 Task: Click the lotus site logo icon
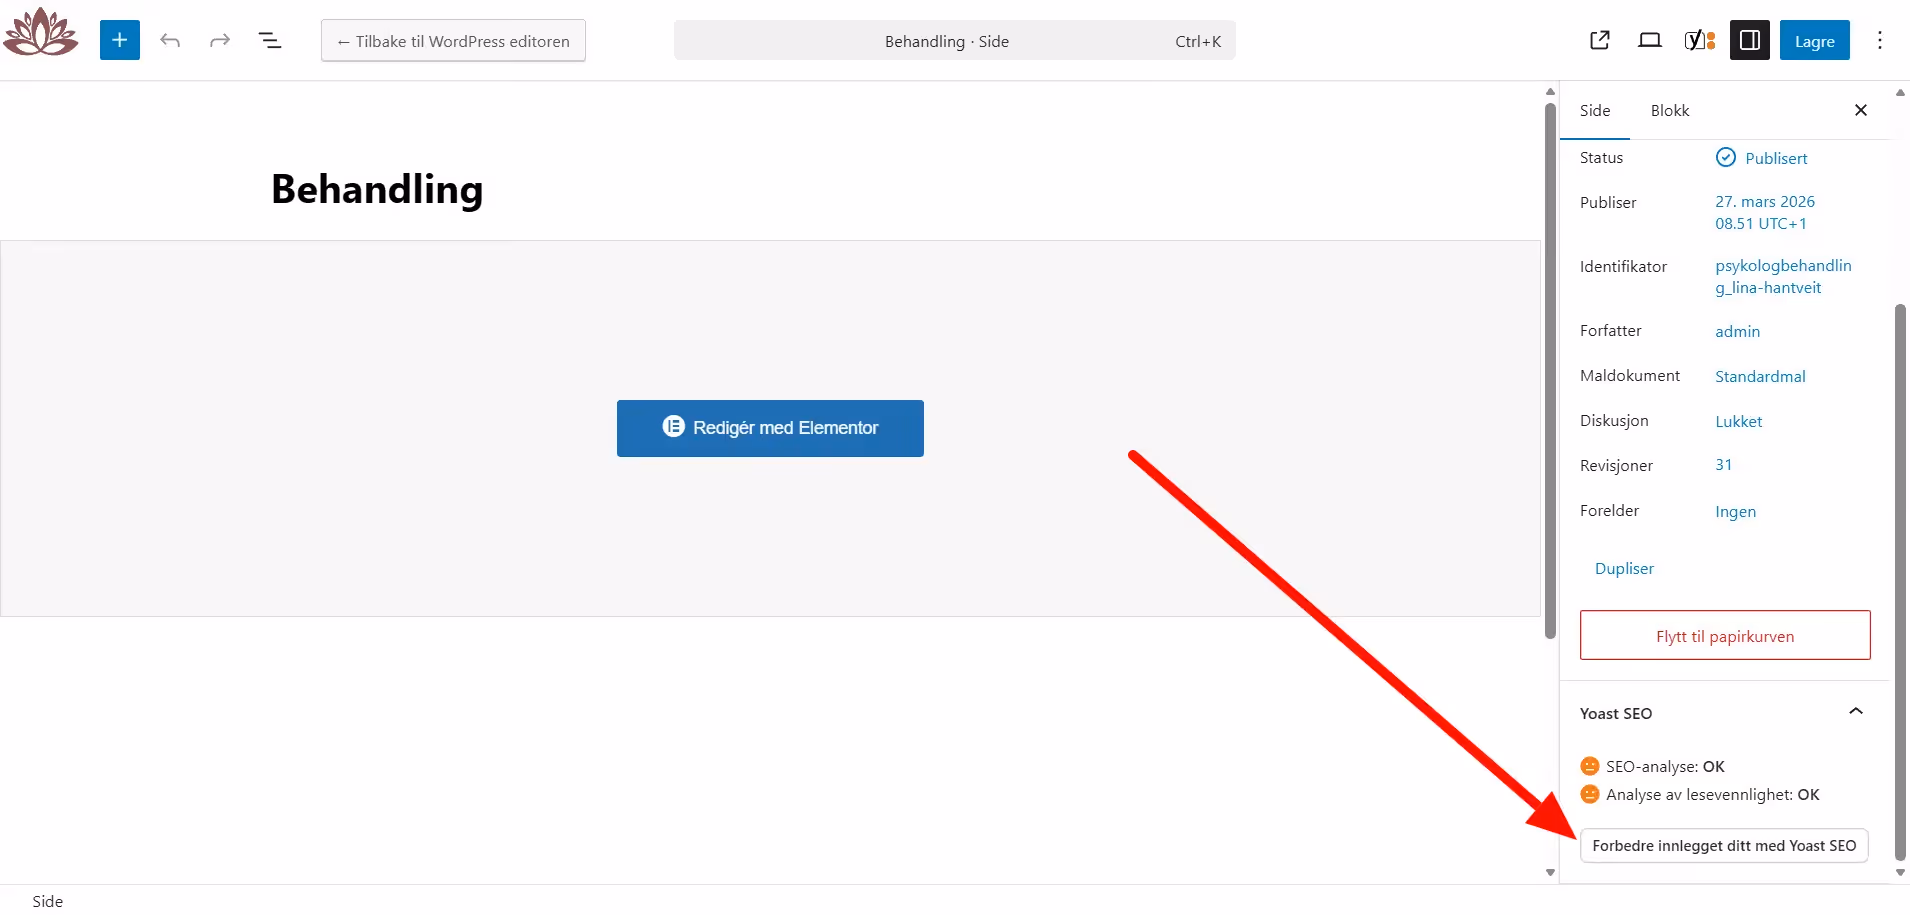[x=40, y=31]
